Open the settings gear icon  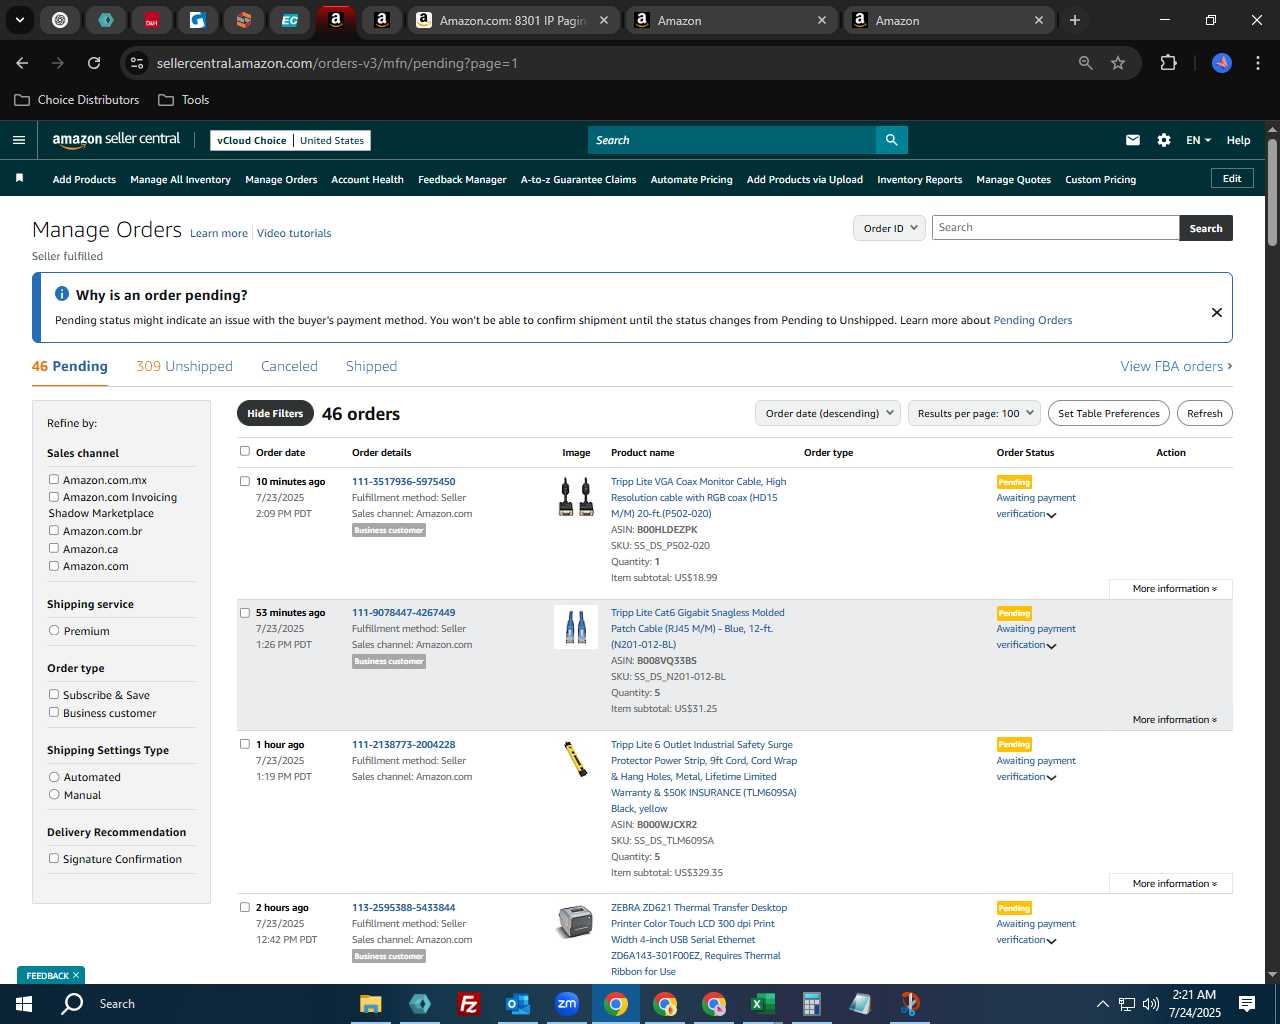pos(1164,140)
